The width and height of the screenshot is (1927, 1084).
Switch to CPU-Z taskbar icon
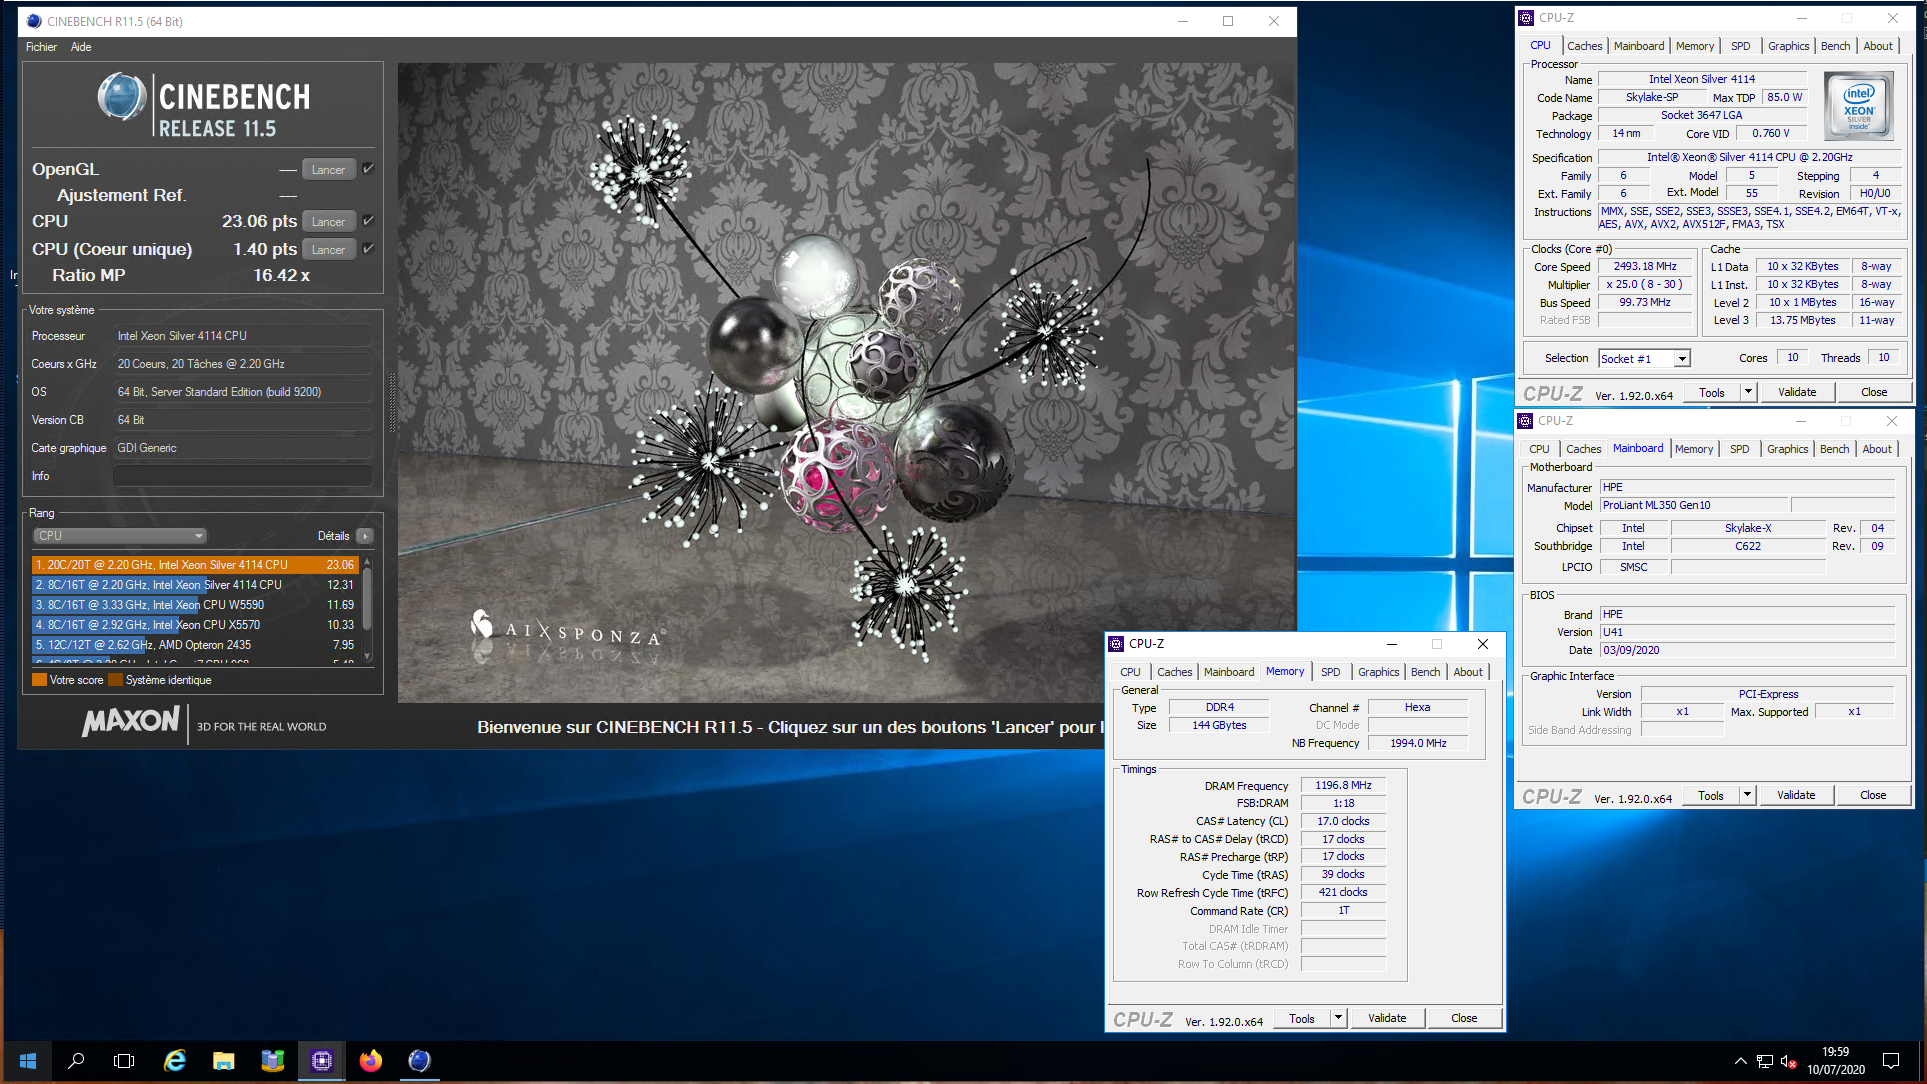click(x=321, y=1061)
